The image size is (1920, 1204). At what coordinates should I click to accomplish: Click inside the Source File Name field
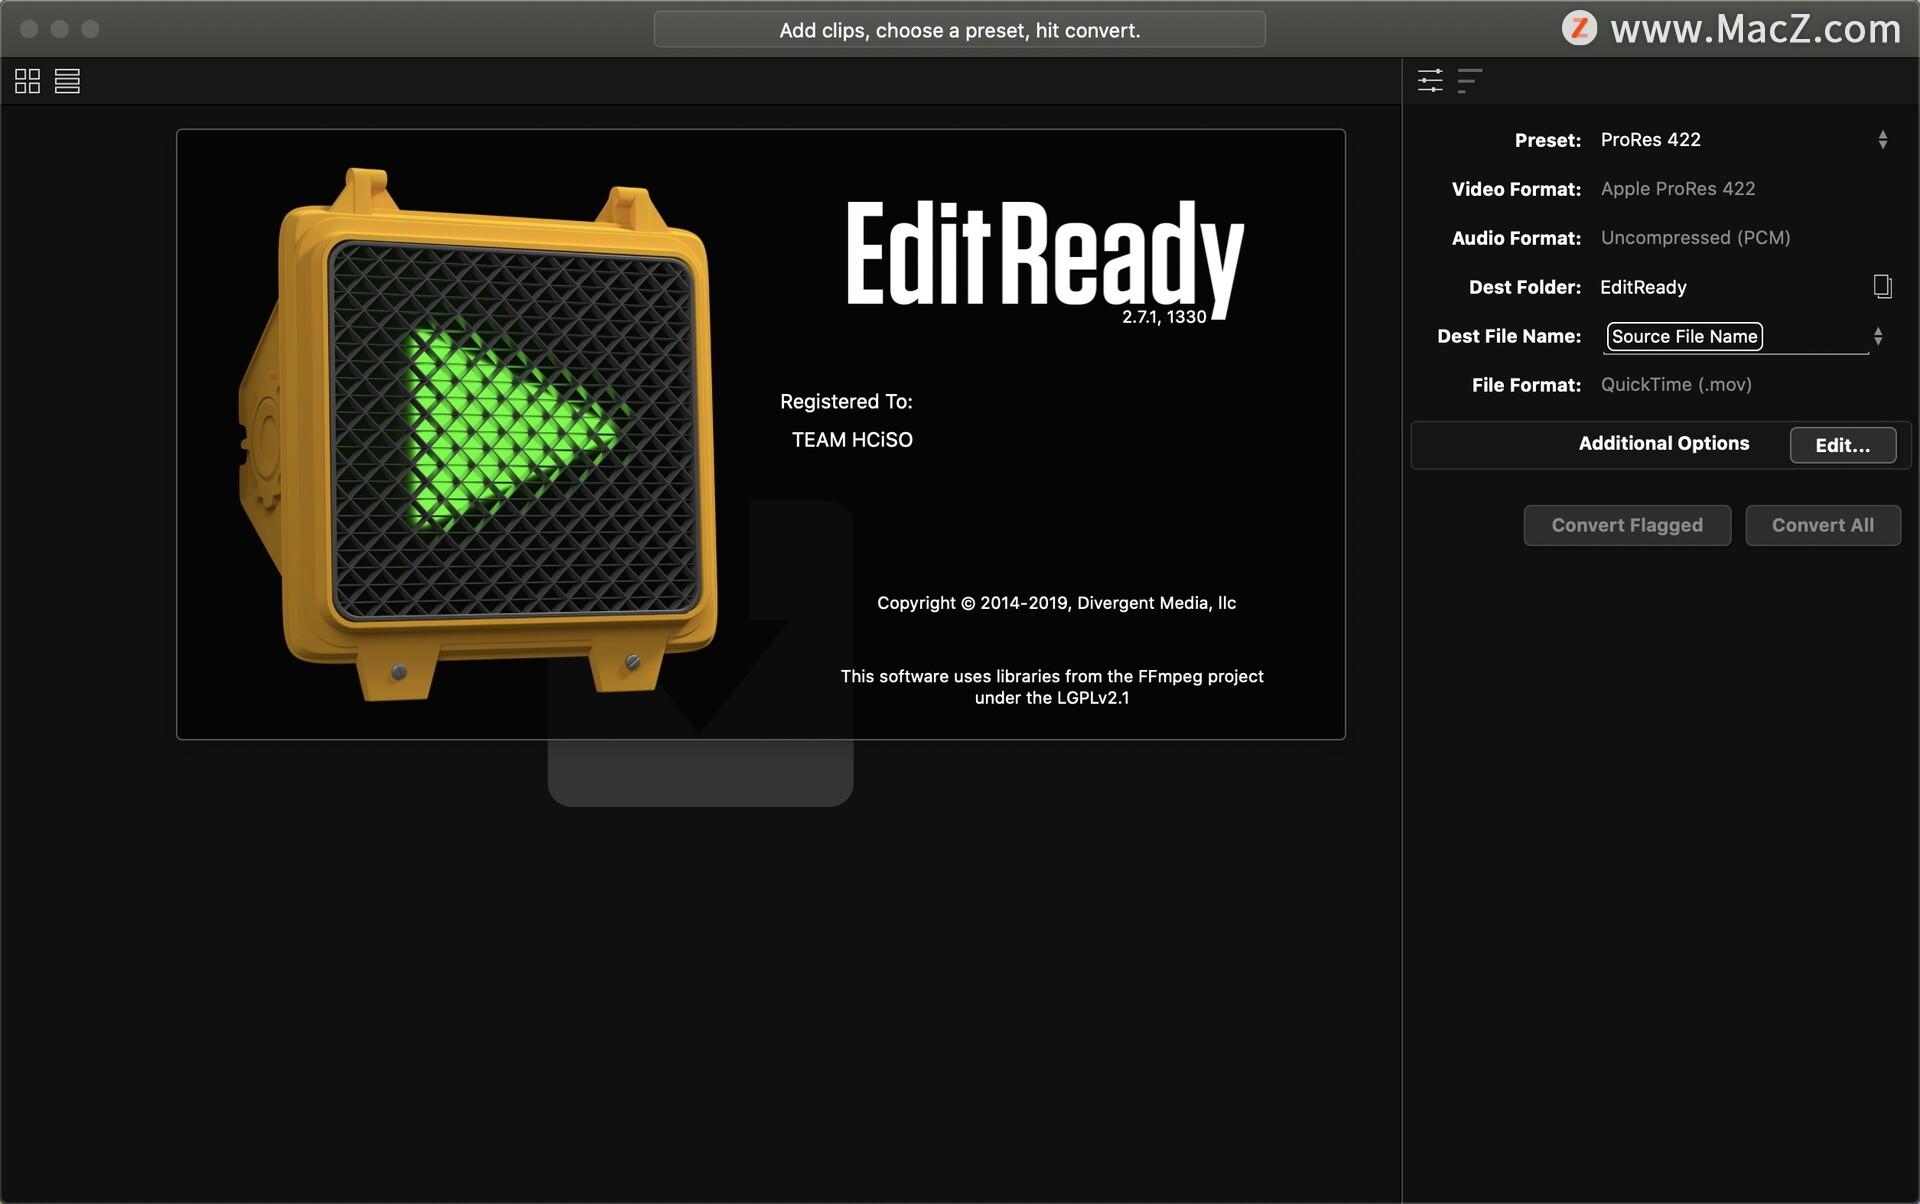(1683, 337)
